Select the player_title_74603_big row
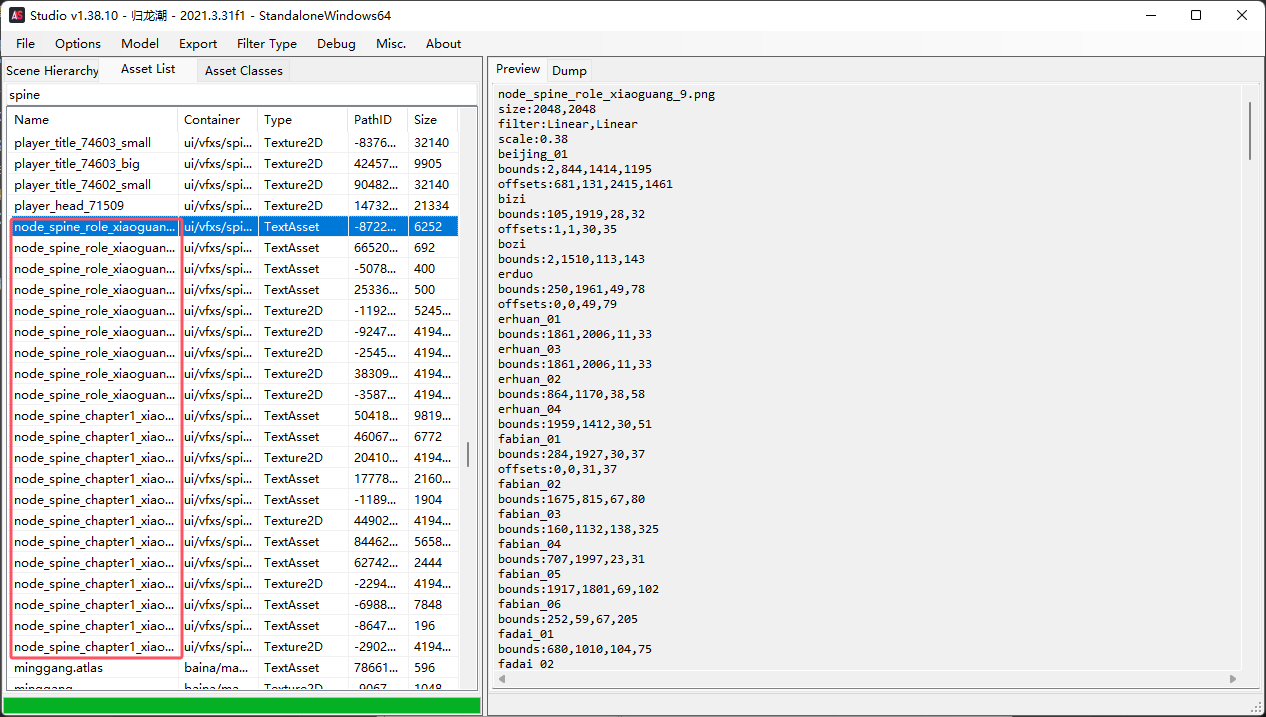This screenshot has width=1266, height=717. [x=233, y=164]
